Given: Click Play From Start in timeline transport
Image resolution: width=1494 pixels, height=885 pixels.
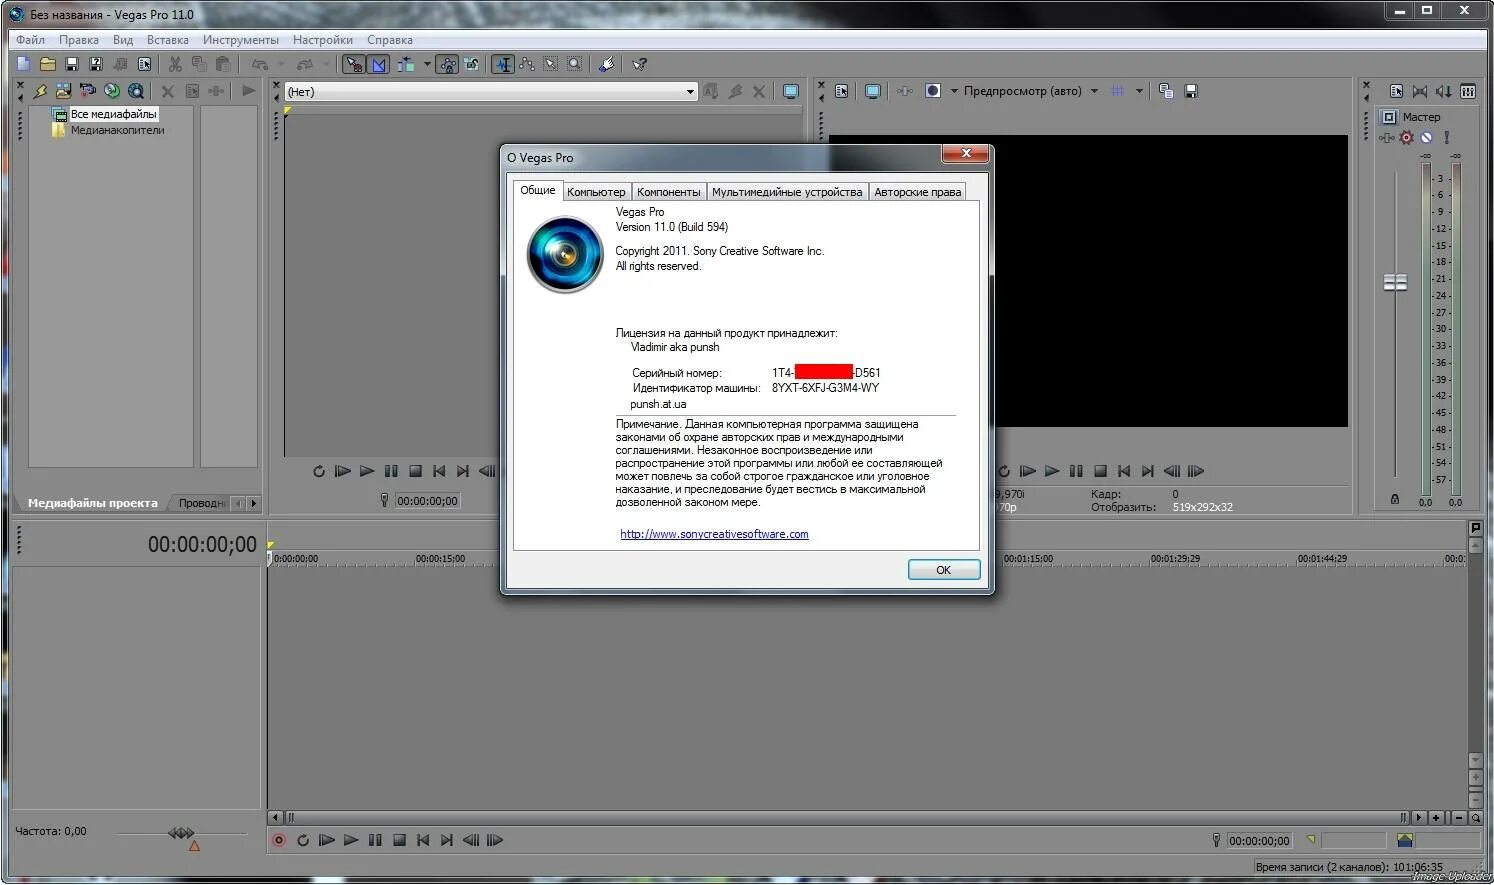Looking at the screenshot, I should [327, 841].
